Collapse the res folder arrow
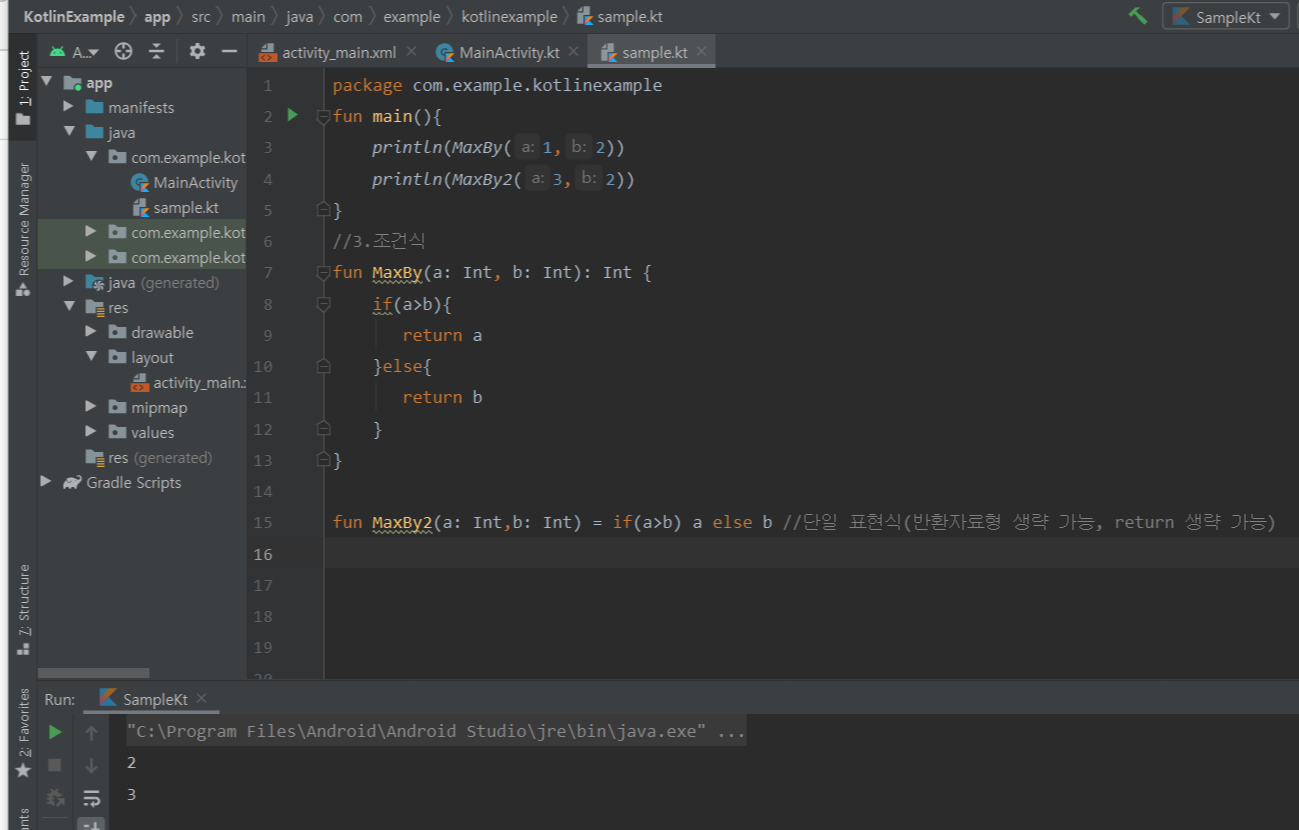 pyautogui.click(x=69, y=307)
